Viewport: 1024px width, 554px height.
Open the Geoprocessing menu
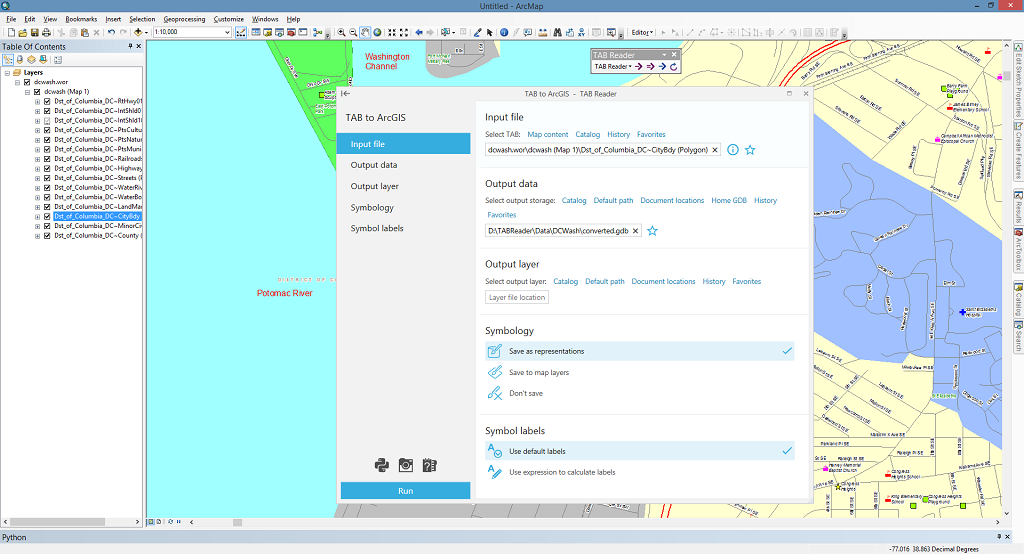pyautogui.click(x=184, y=19)
